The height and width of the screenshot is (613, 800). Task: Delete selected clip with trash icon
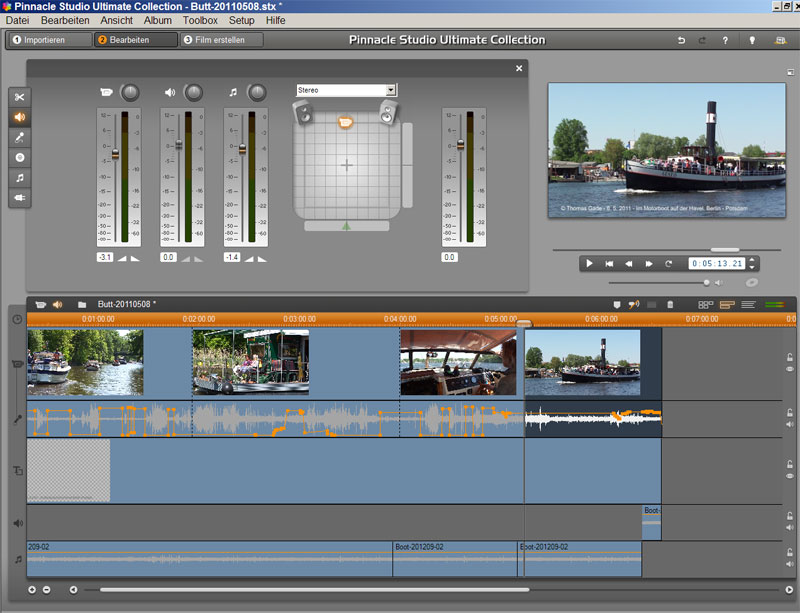click(670, 304)
